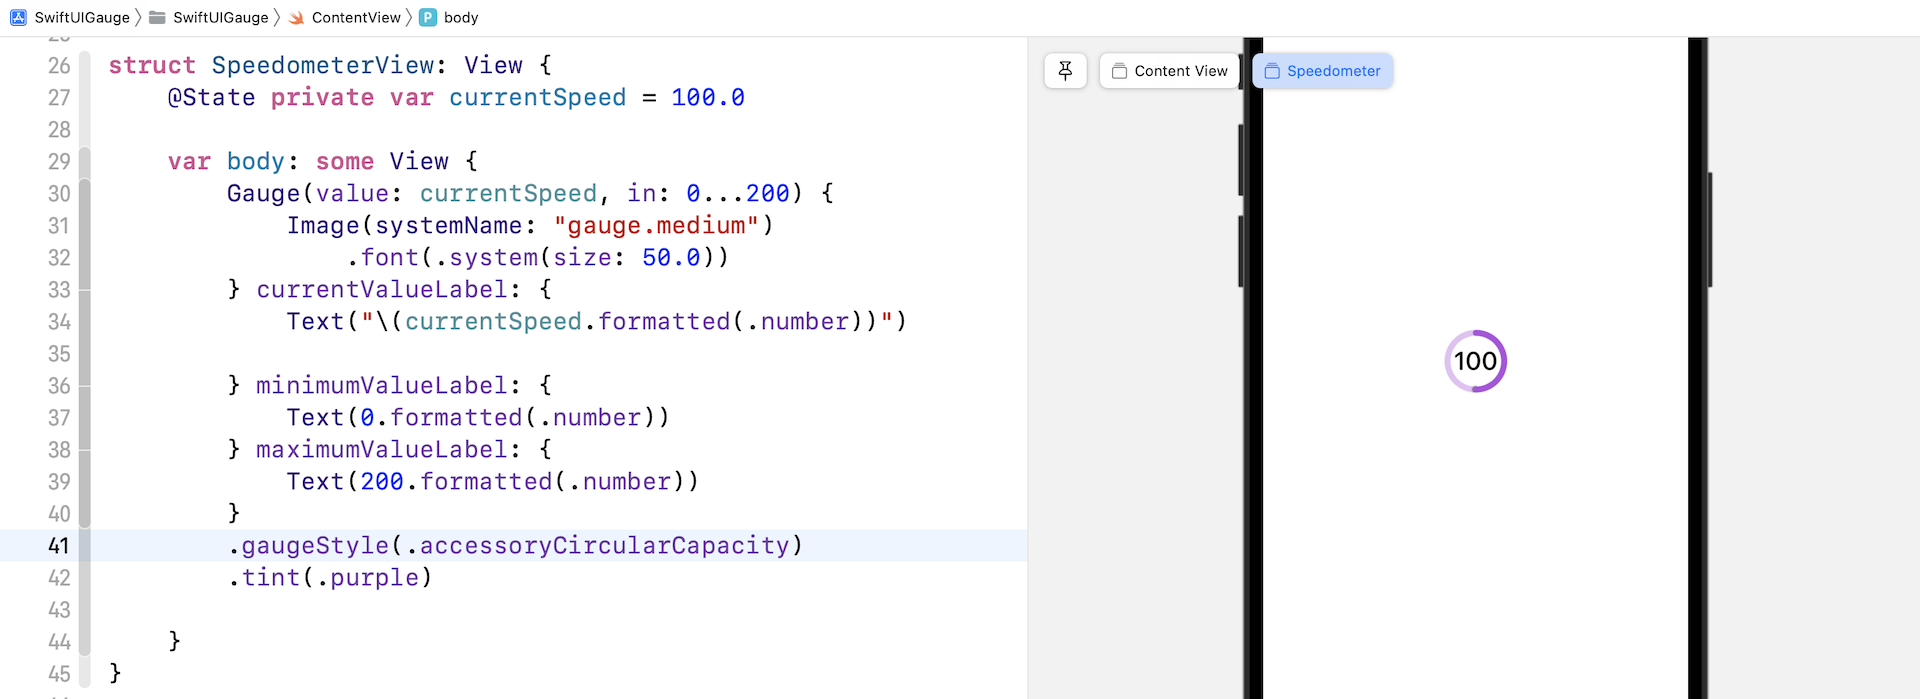
Task: Click the purple circular gauge showing 100
Action: point(1475,361)
